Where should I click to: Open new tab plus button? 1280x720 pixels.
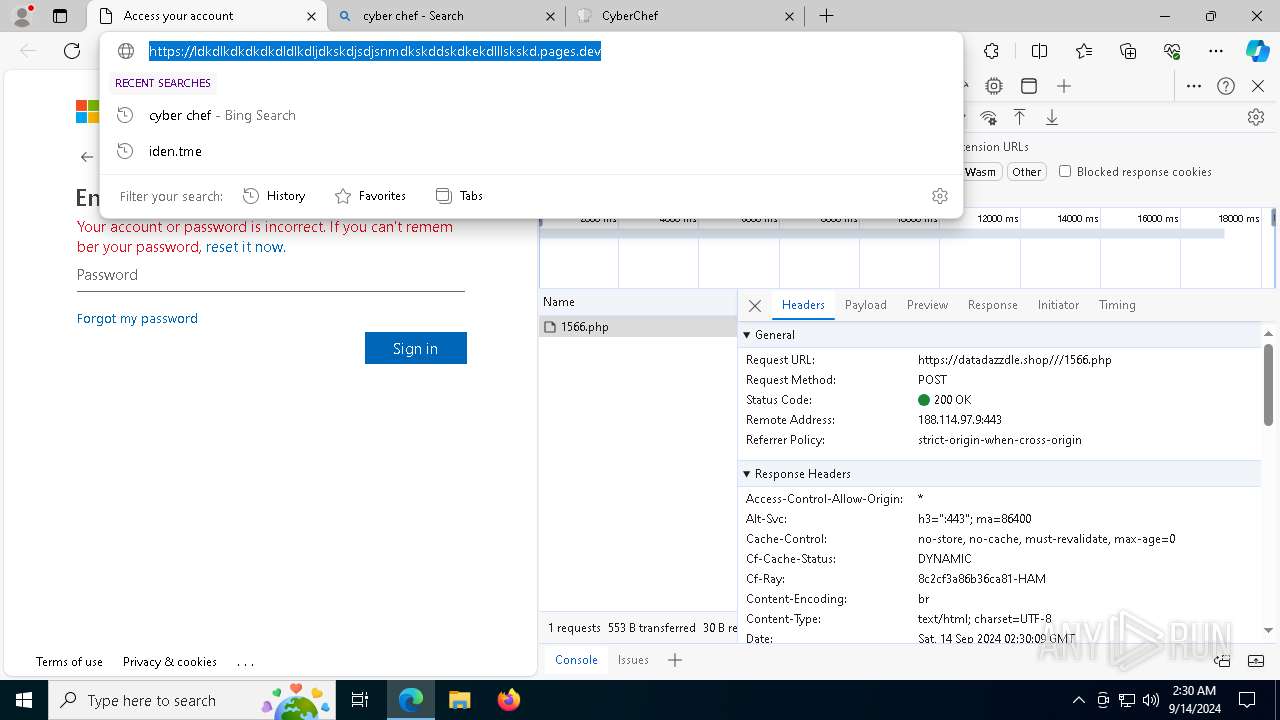pos(826,16)
